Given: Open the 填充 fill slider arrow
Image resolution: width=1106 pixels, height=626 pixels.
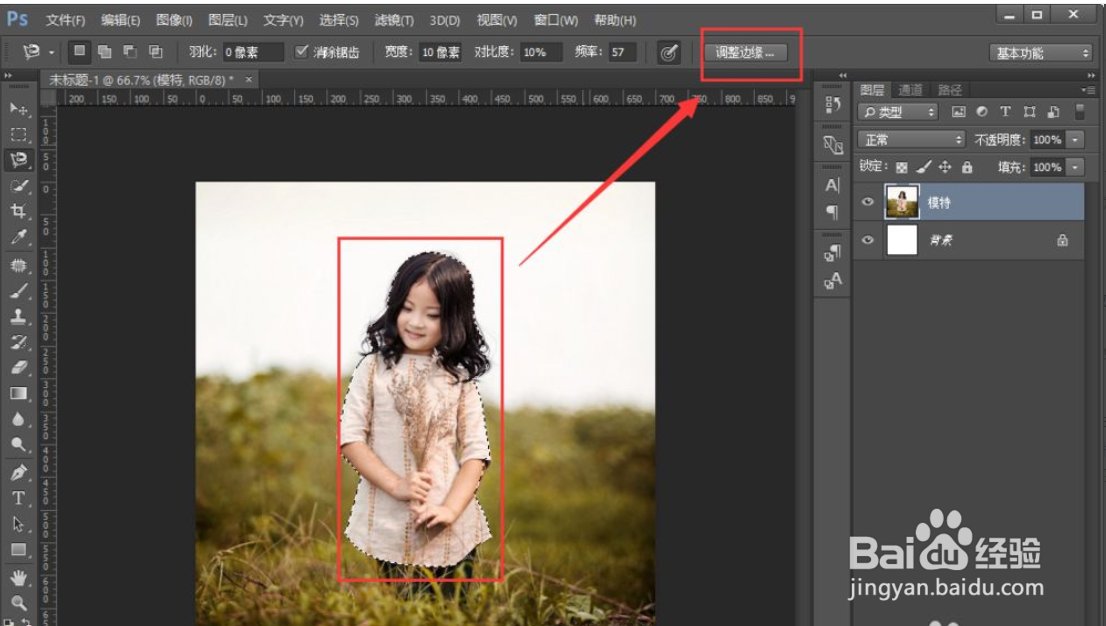Looking at the screenshot, I should (1075, 167).
